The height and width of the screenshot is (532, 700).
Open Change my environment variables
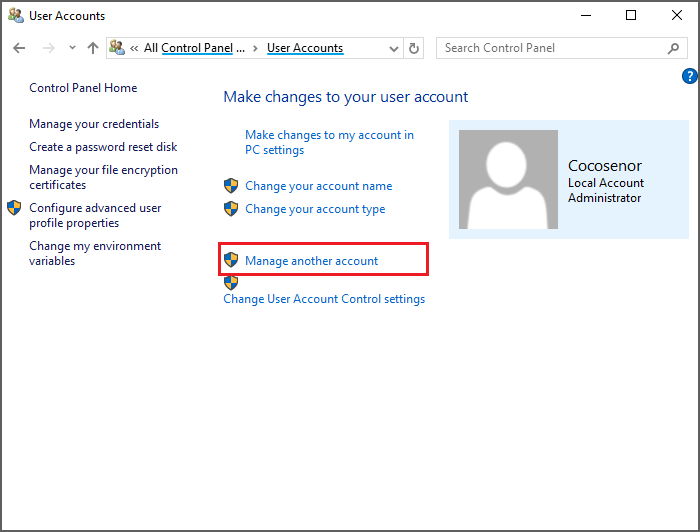(x=95, y=253)
